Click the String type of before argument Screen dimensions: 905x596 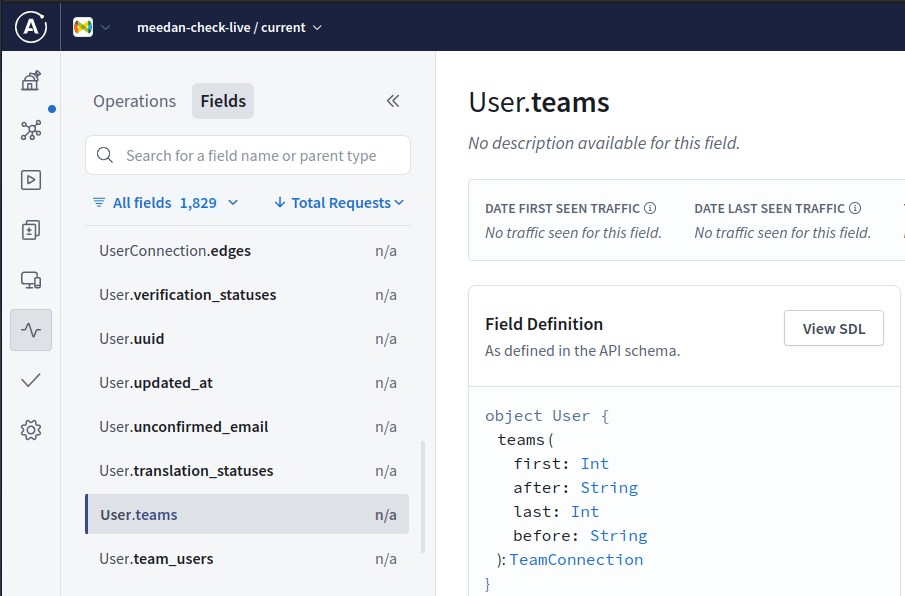click(619, 536)
